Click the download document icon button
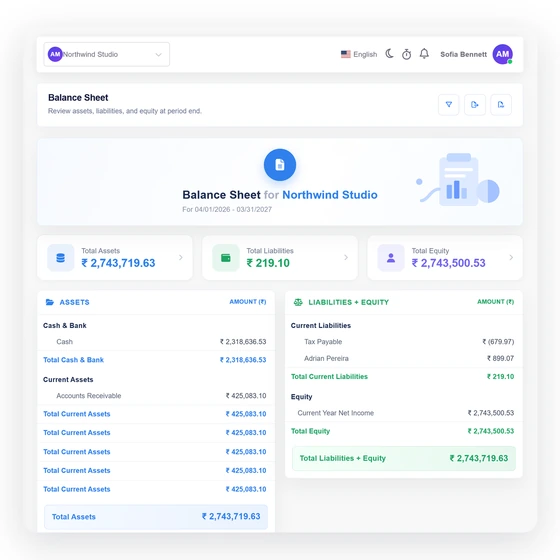This screenshot has width=560, height=560. [501, 105]
